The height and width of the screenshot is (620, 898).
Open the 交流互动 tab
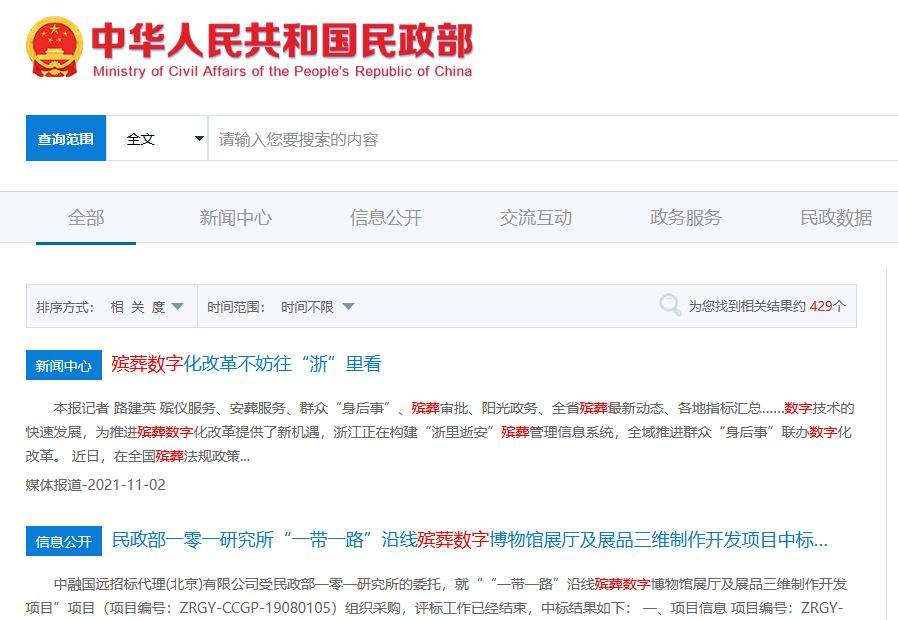[536, 218]
